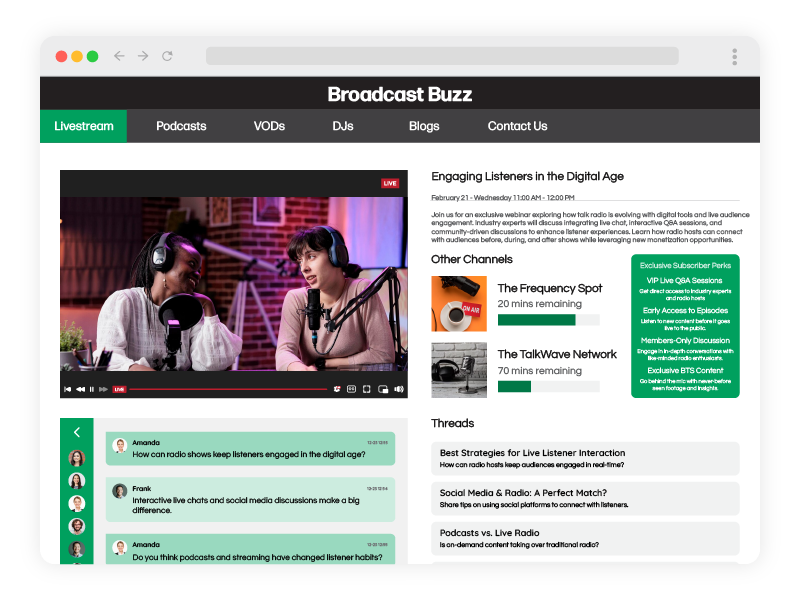Expand the Best Strategies for Live Listener Interaction thread
The width and height of the screenshot is (800, 600).
point(584,458)
